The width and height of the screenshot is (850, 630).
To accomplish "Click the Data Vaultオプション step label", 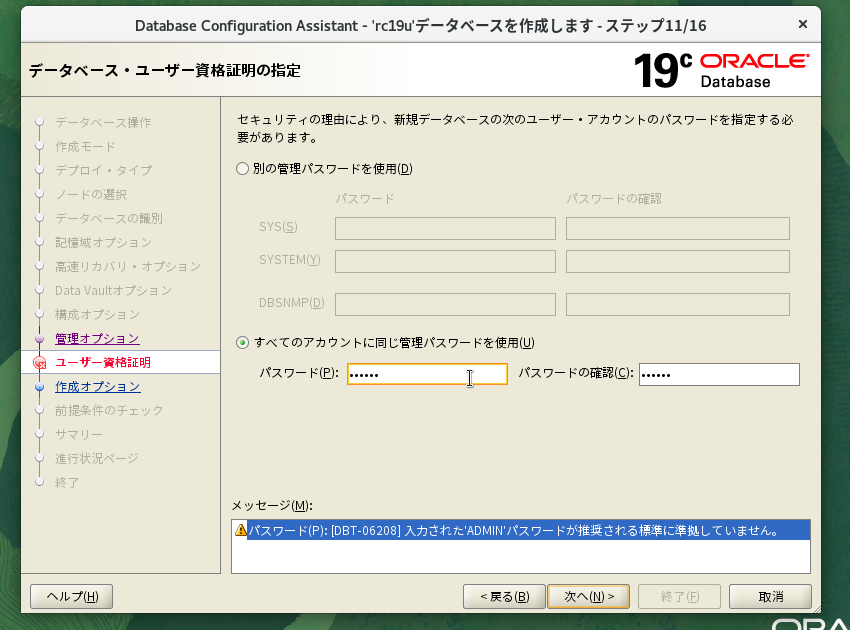I will [113, 291].
